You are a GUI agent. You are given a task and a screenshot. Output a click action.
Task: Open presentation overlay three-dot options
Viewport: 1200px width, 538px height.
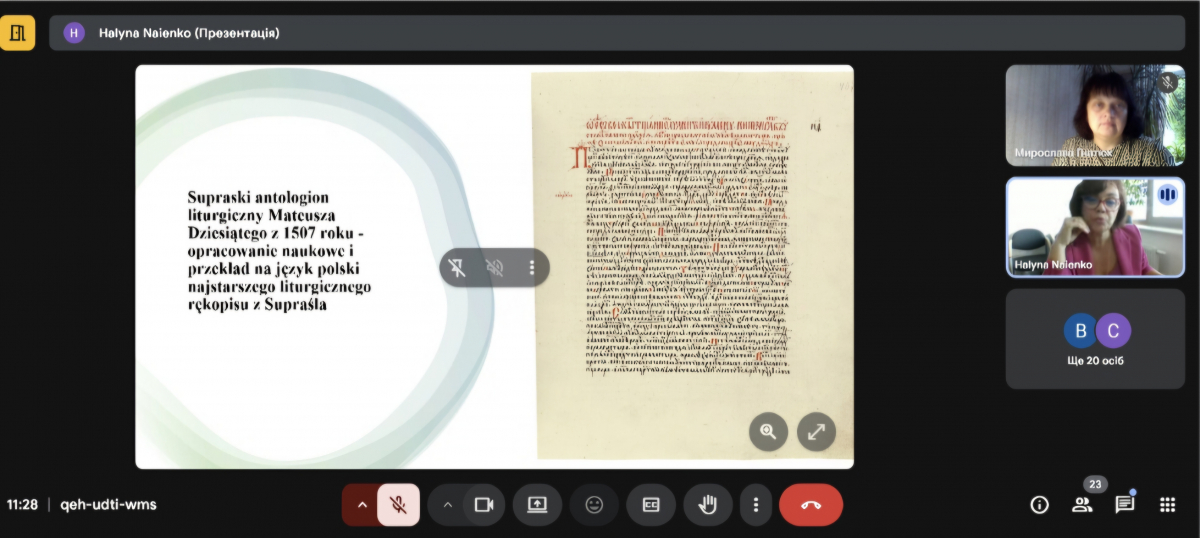531,267
